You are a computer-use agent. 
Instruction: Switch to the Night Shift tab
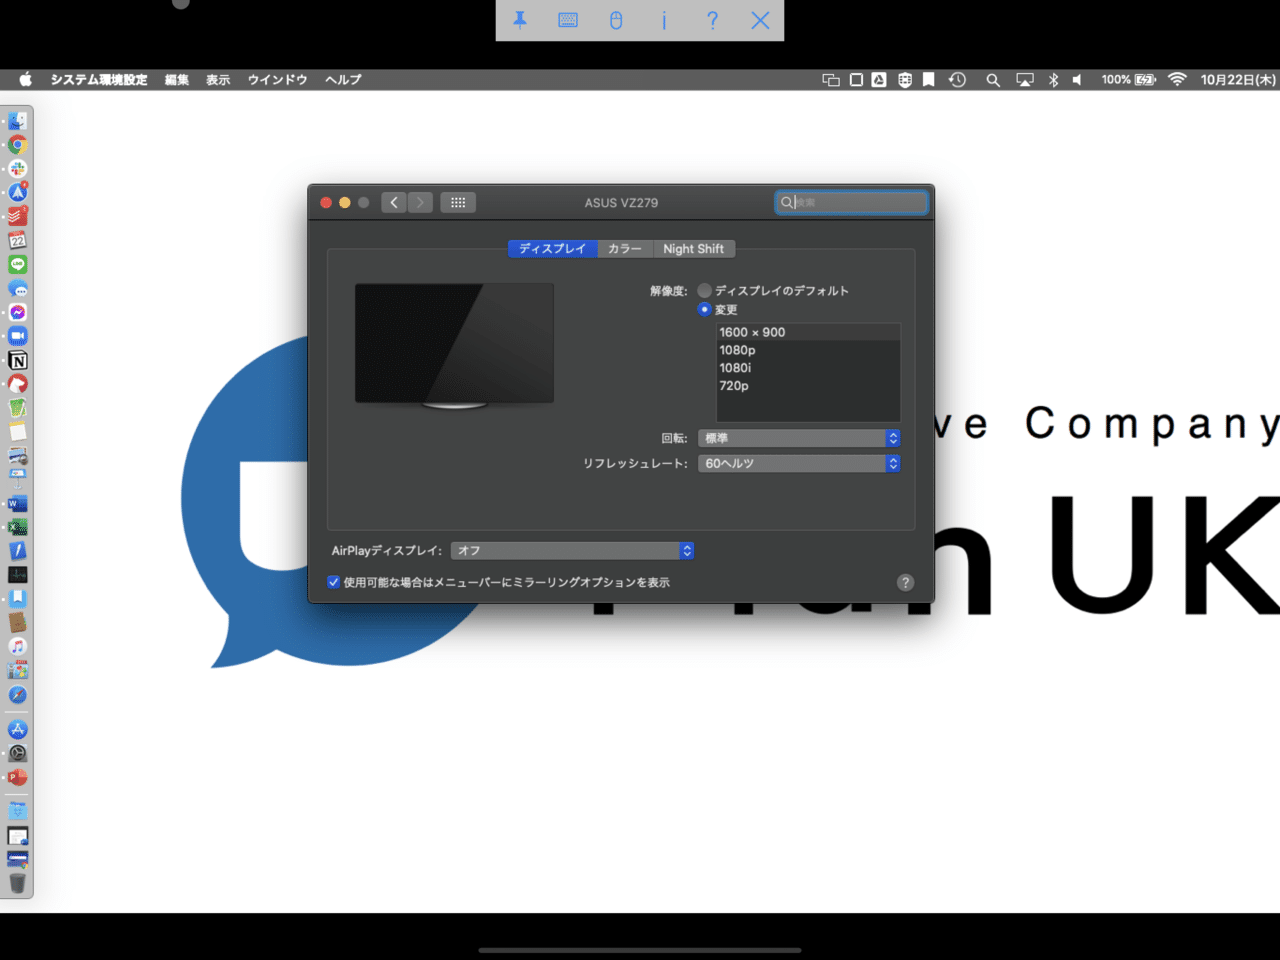click(694, 249)
